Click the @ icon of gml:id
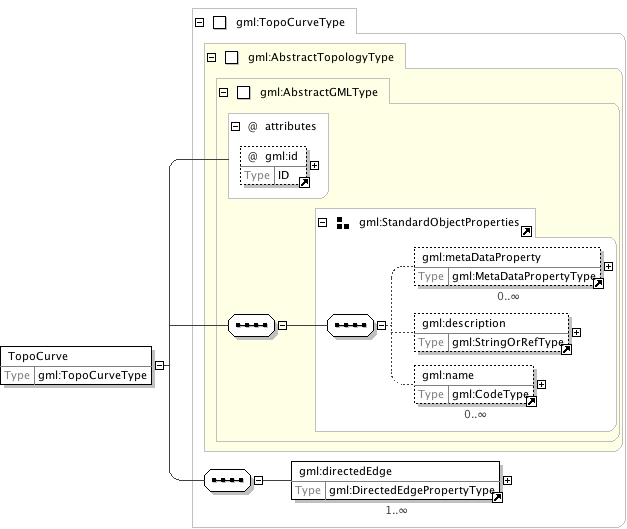627x529 pixels. tap(252, 156)
